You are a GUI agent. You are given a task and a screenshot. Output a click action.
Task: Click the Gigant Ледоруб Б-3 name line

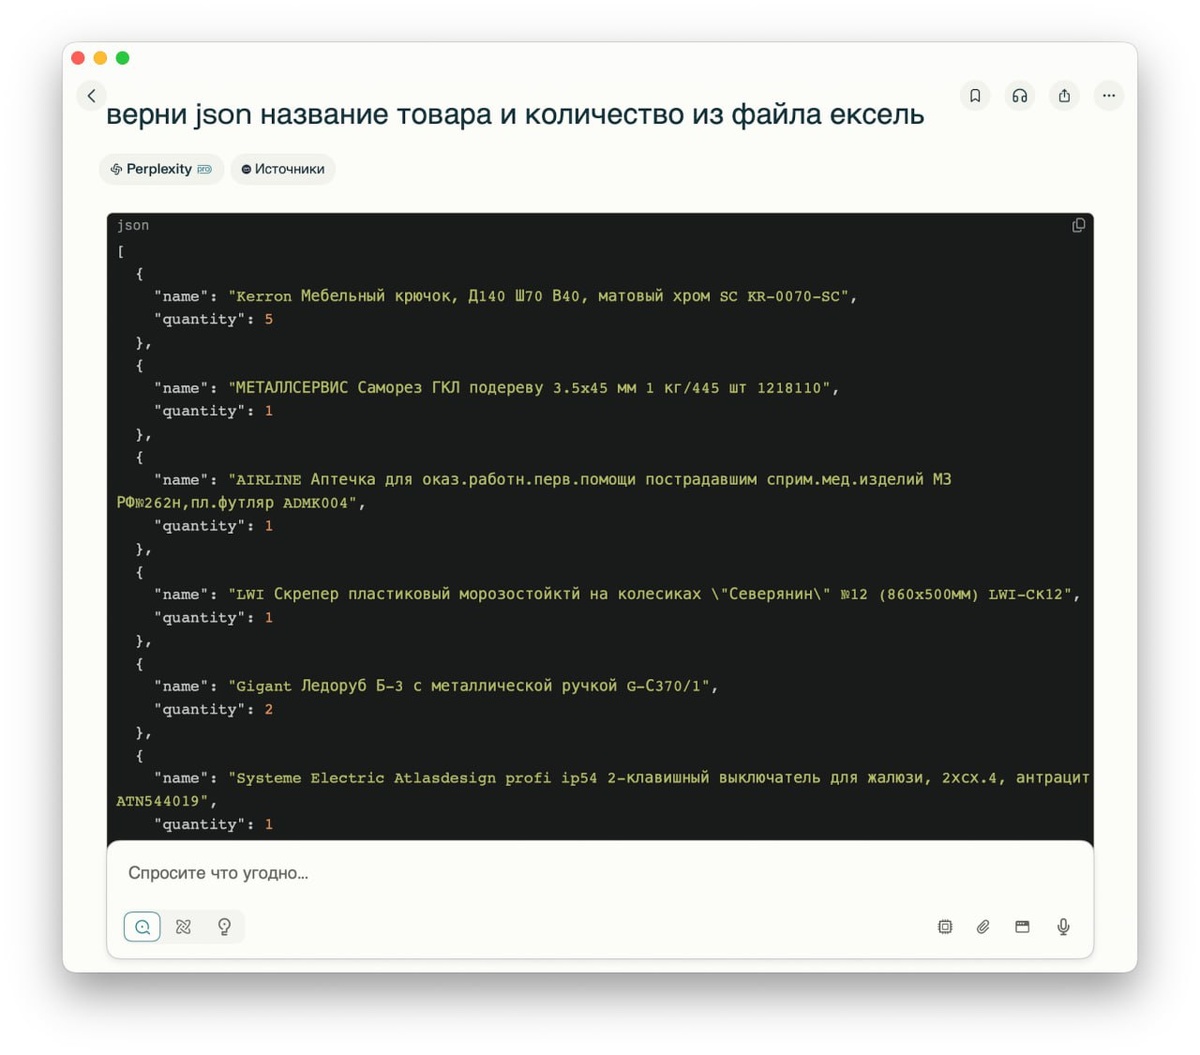(x=437, y=686)
